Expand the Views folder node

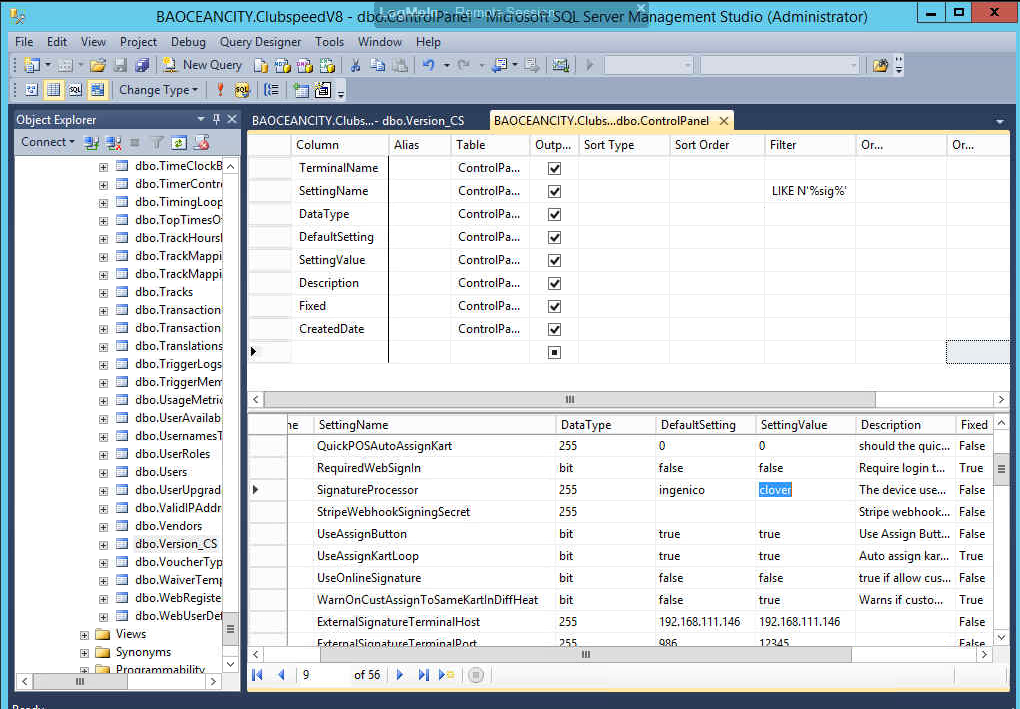[85, 634]
